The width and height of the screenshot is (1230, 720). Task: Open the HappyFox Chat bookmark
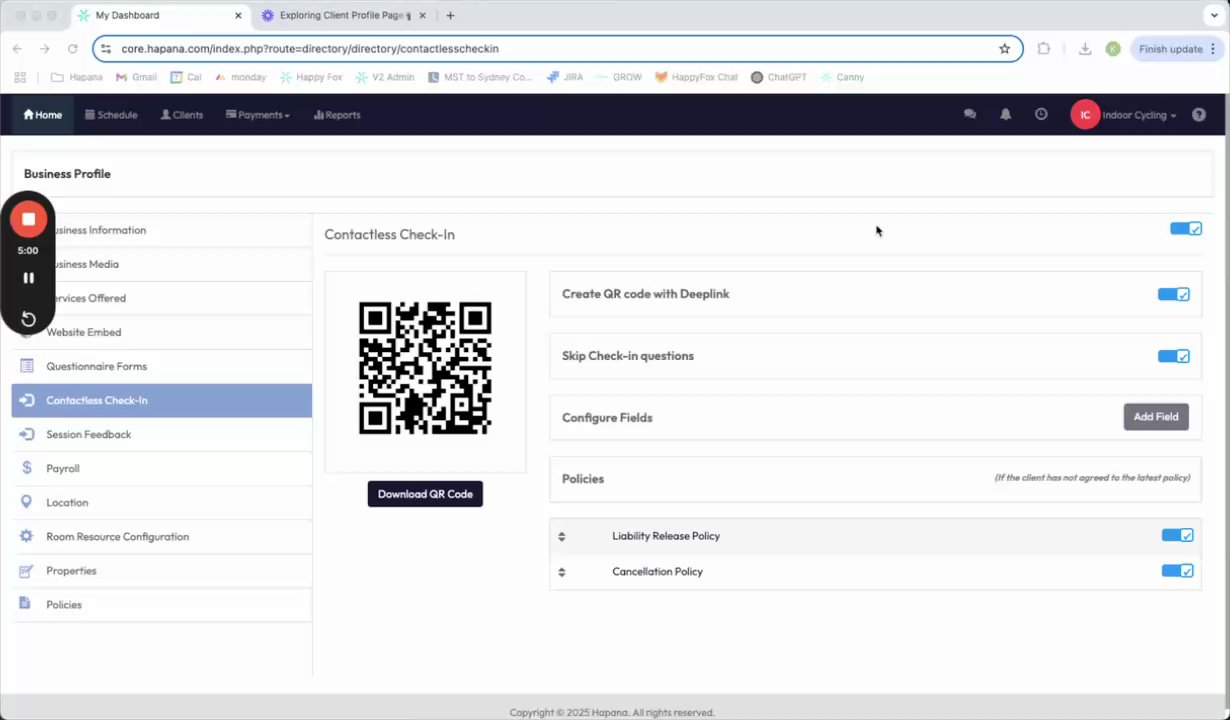pyautogui.click(x=696, y=77)
